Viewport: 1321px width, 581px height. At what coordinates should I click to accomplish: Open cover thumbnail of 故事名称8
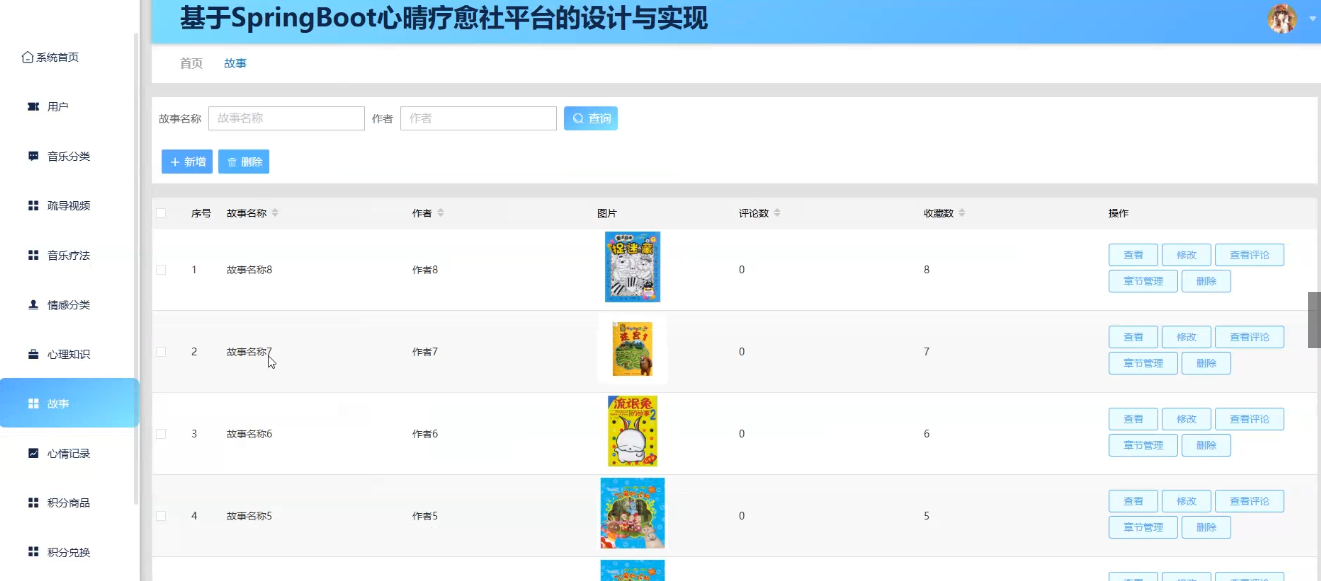(x=632, y=267)
